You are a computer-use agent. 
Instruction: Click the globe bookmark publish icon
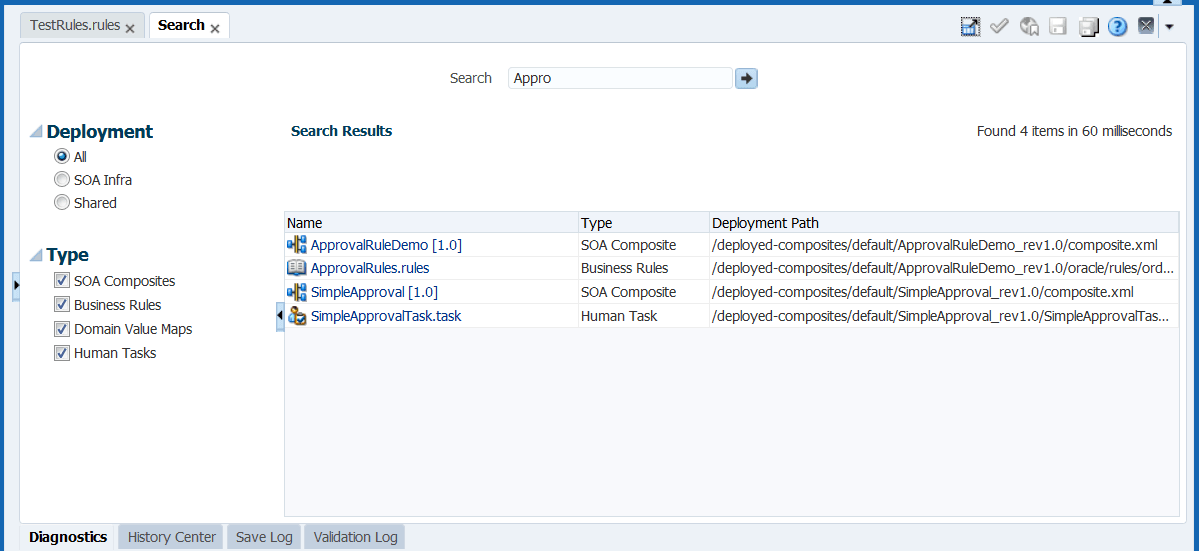click(1028, 27)
